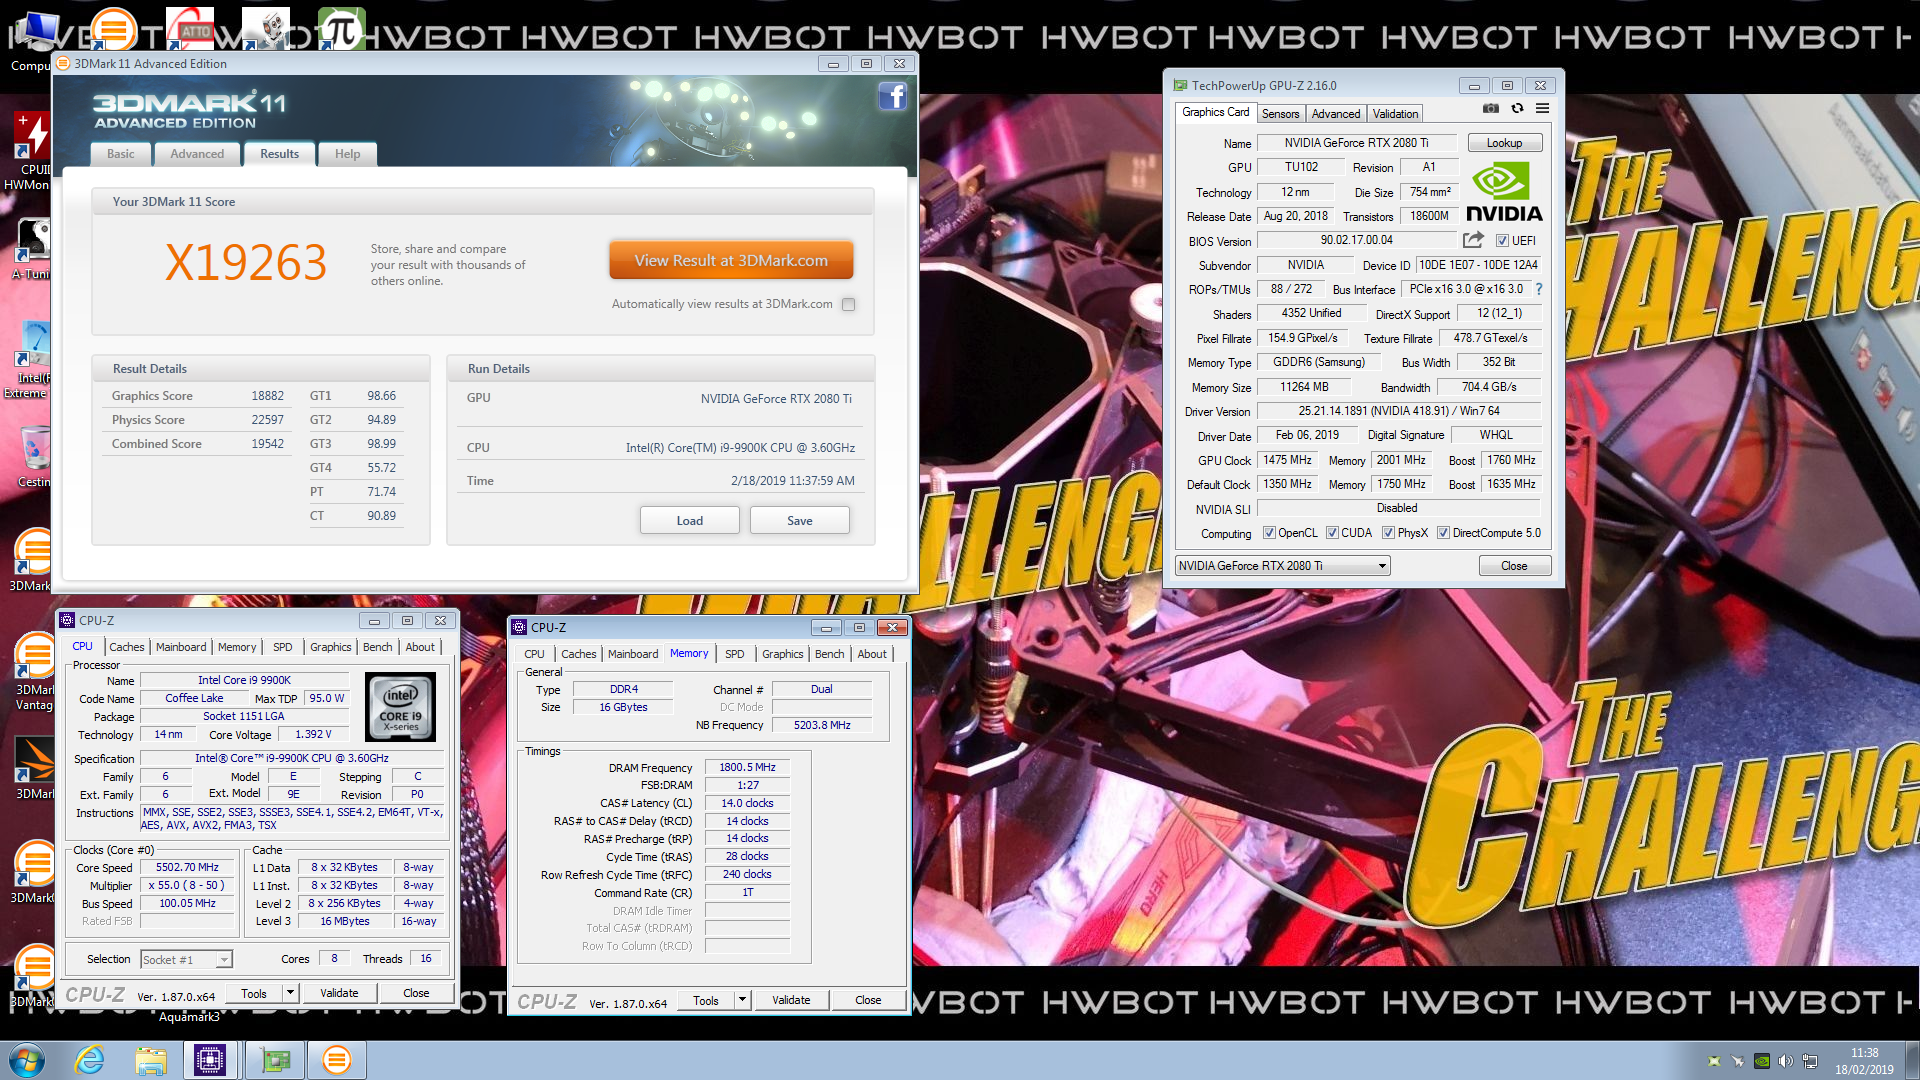The image size is (1920, 1080).
Task: Switch to CPU-Z taskbar icon
Action: click(210, 1060)
